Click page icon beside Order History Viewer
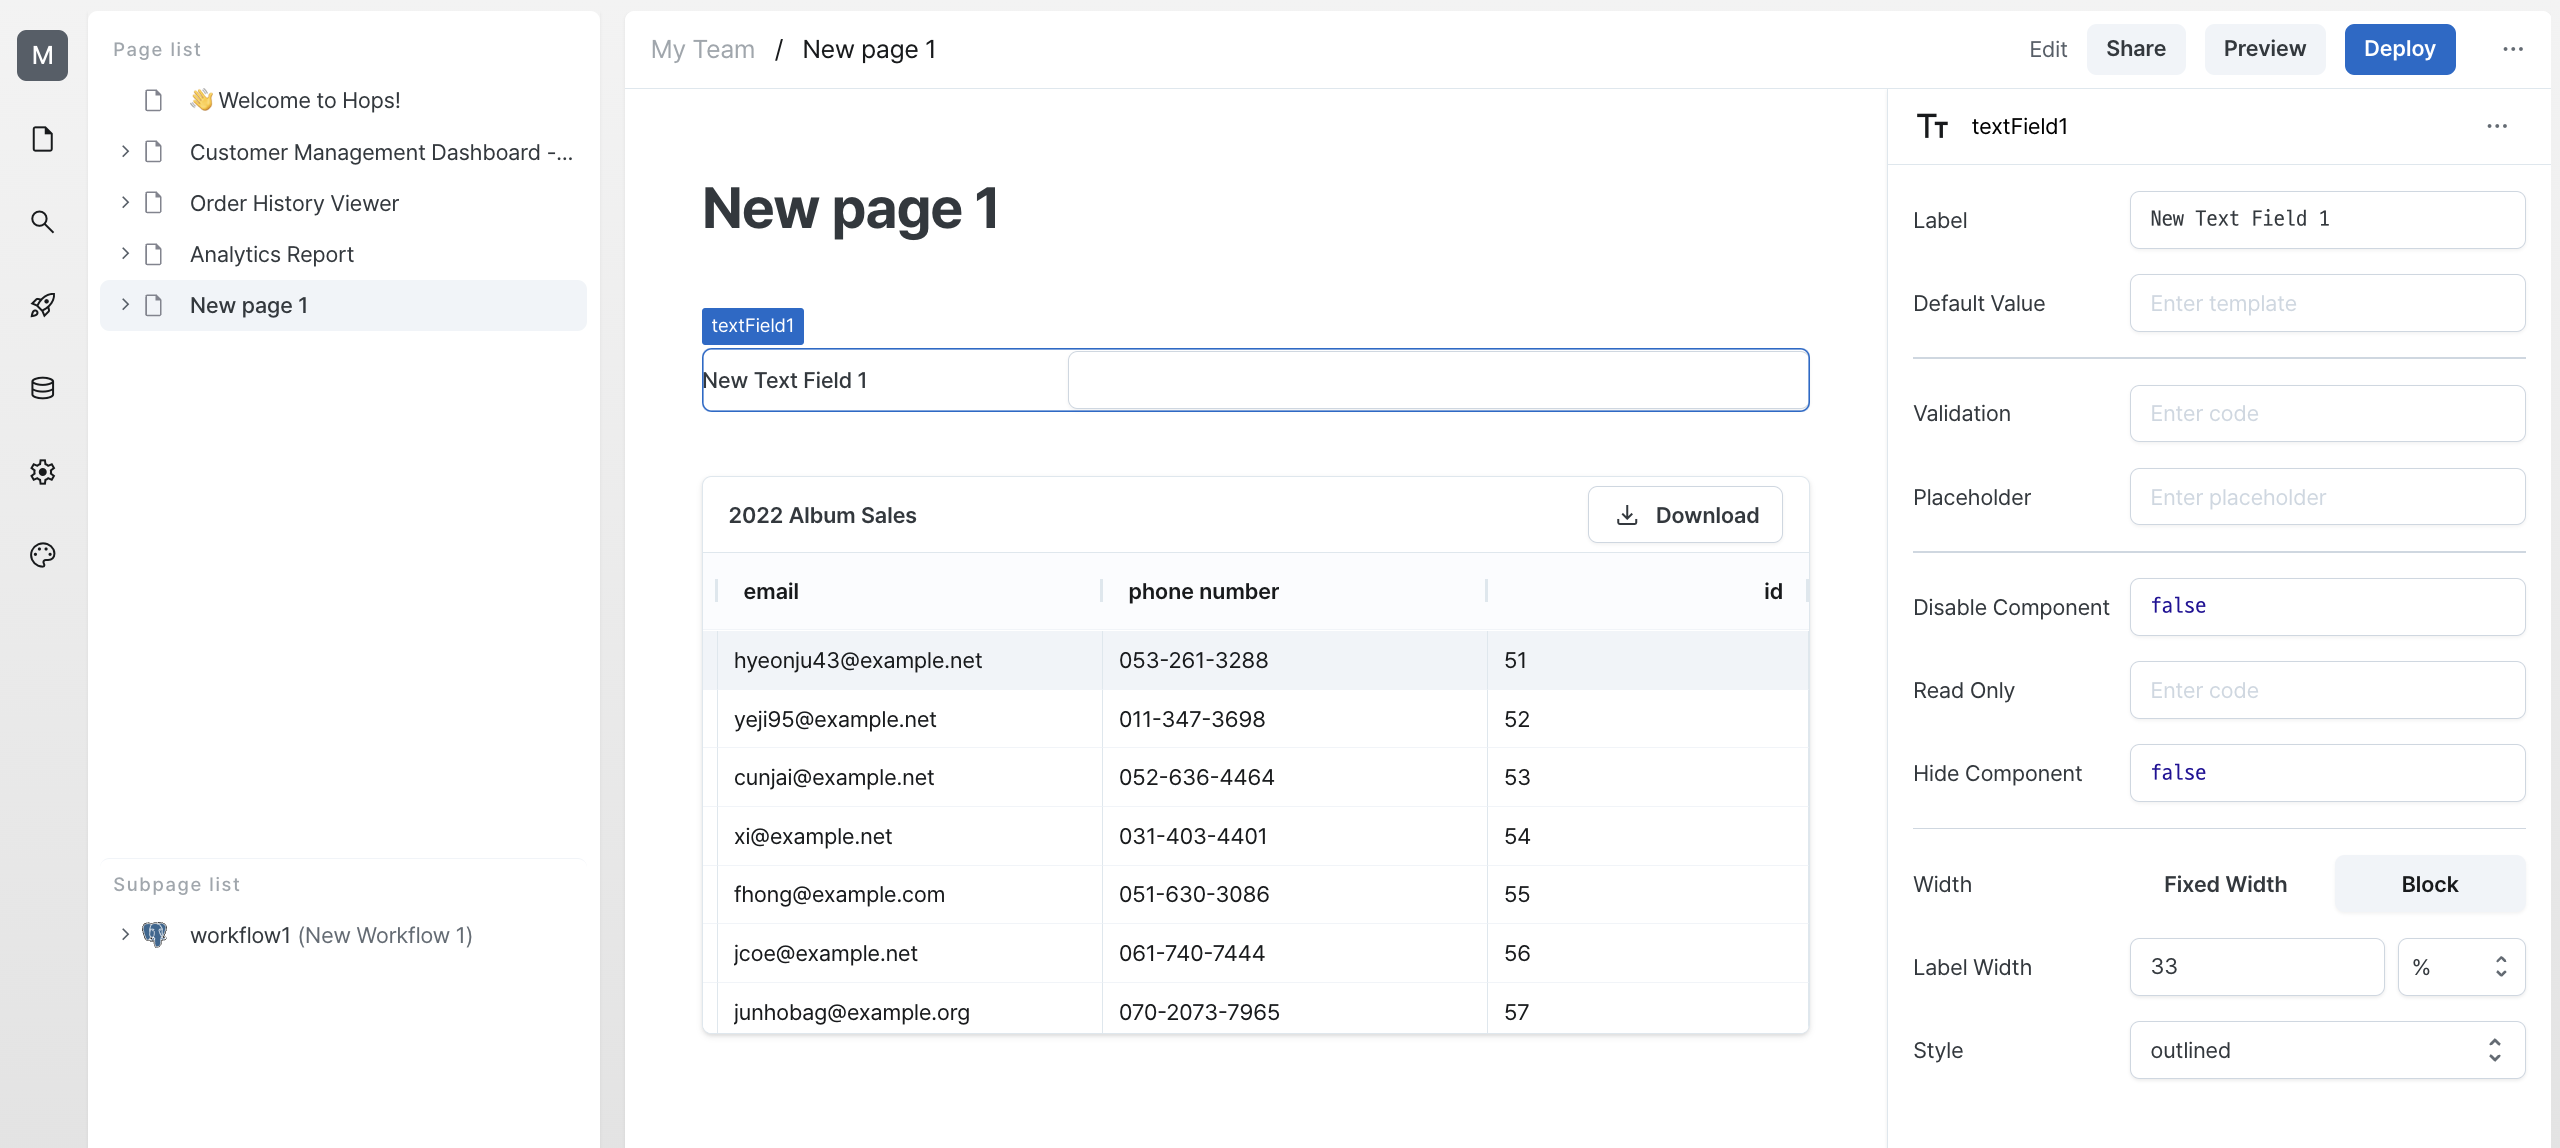Screen dimensions: 2560x1148 click(x=153, y=203)
